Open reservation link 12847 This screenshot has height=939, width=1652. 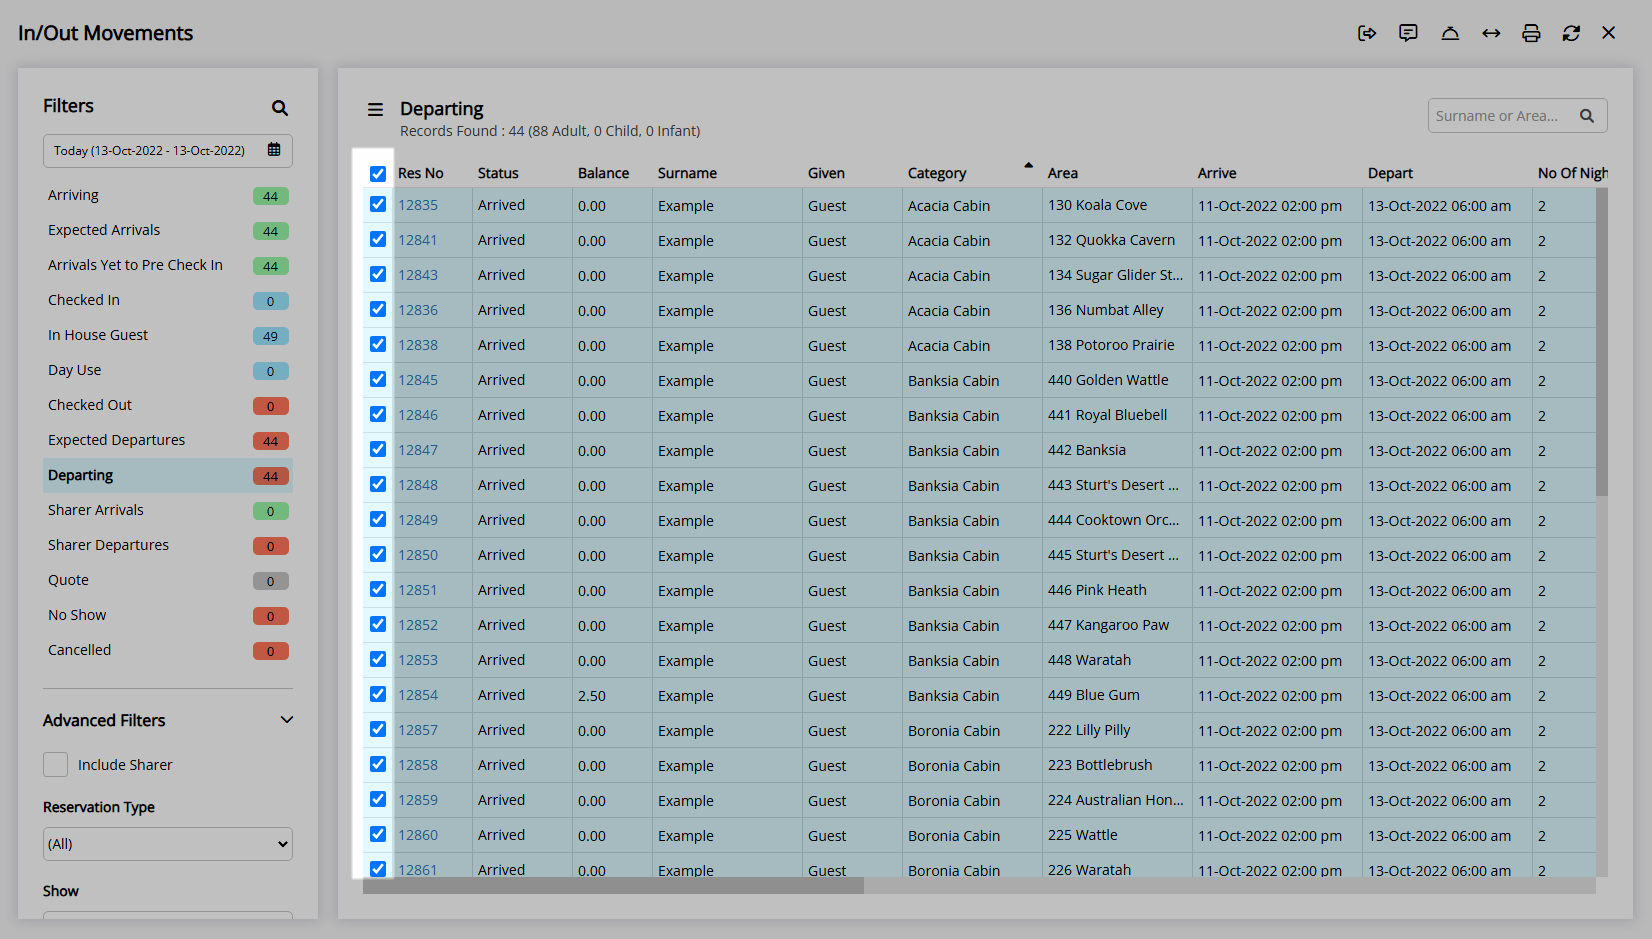pos(418,450)
